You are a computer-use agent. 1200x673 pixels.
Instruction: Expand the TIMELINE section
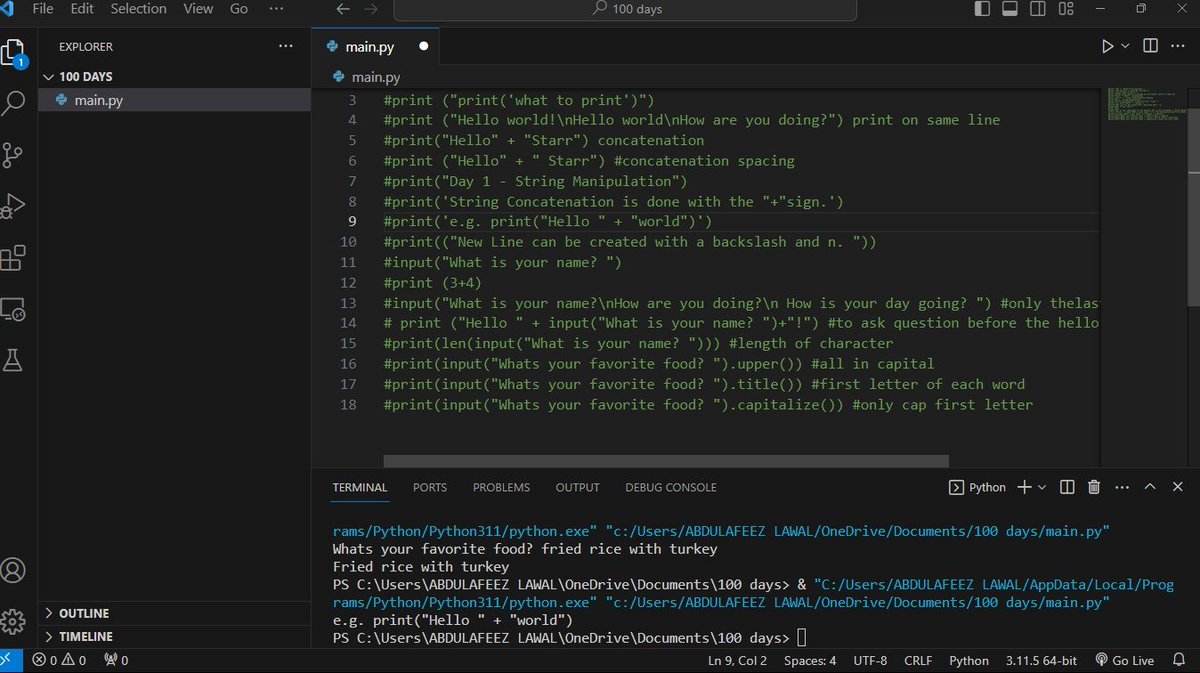coord(85,636)
